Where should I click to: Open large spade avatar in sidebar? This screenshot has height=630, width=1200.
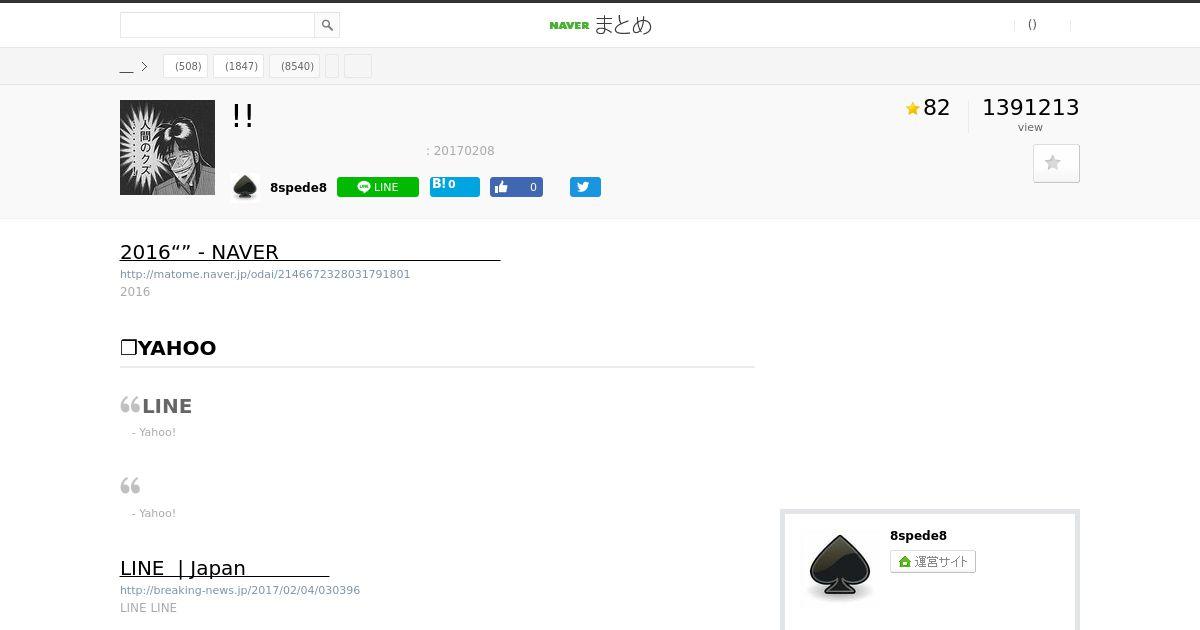click(839, 567)
